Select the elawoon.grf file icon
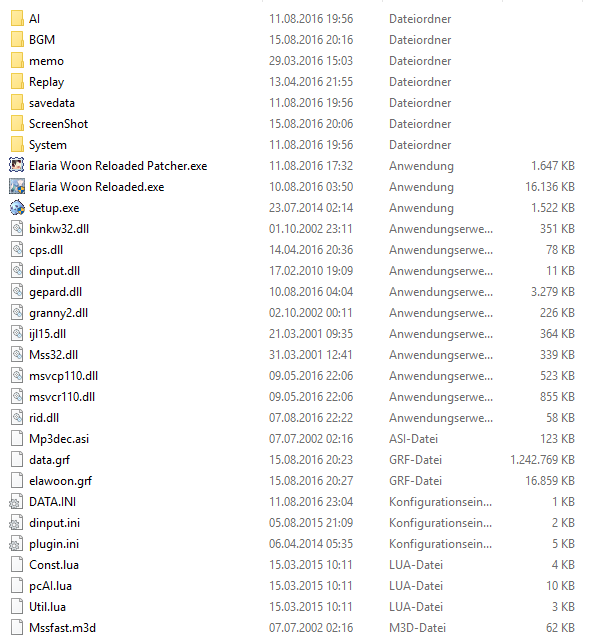The image size is (606, 641). [x=17, y=481]
